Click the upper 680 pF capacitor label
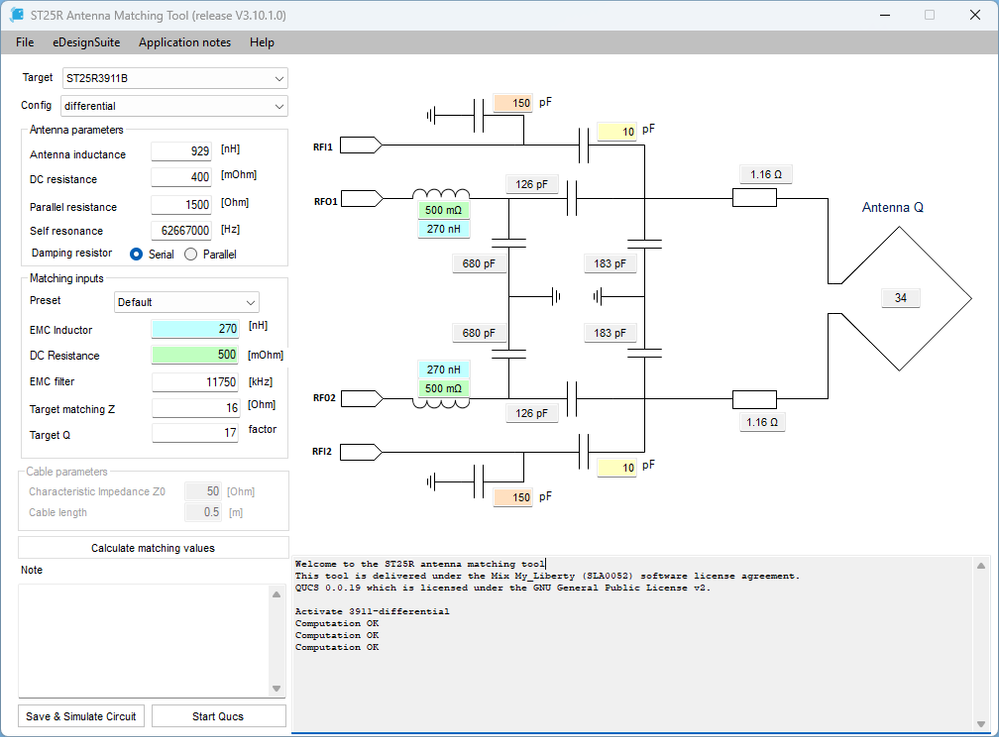Viewport: 999px width, 737px height. pyautogui.click(x=478, y=263)
